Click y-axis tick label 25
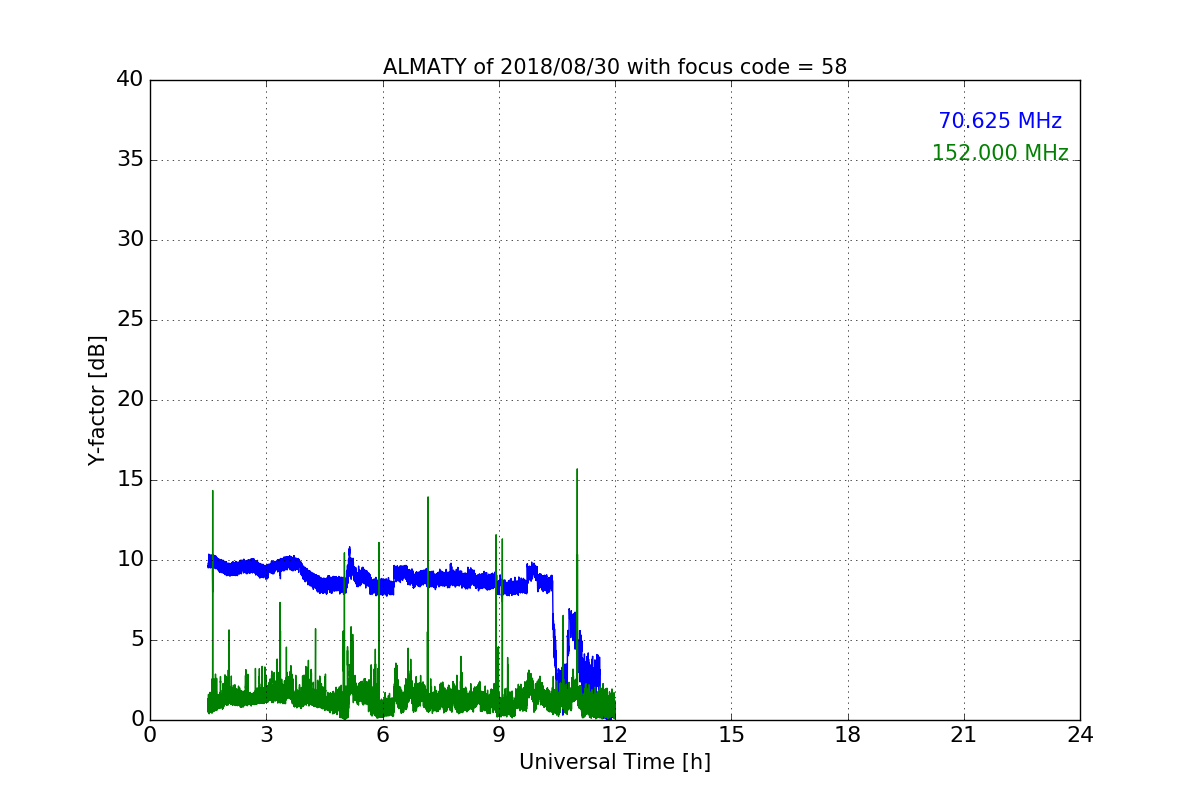Viewport: 1200px width, 800px height. point(129,320)
